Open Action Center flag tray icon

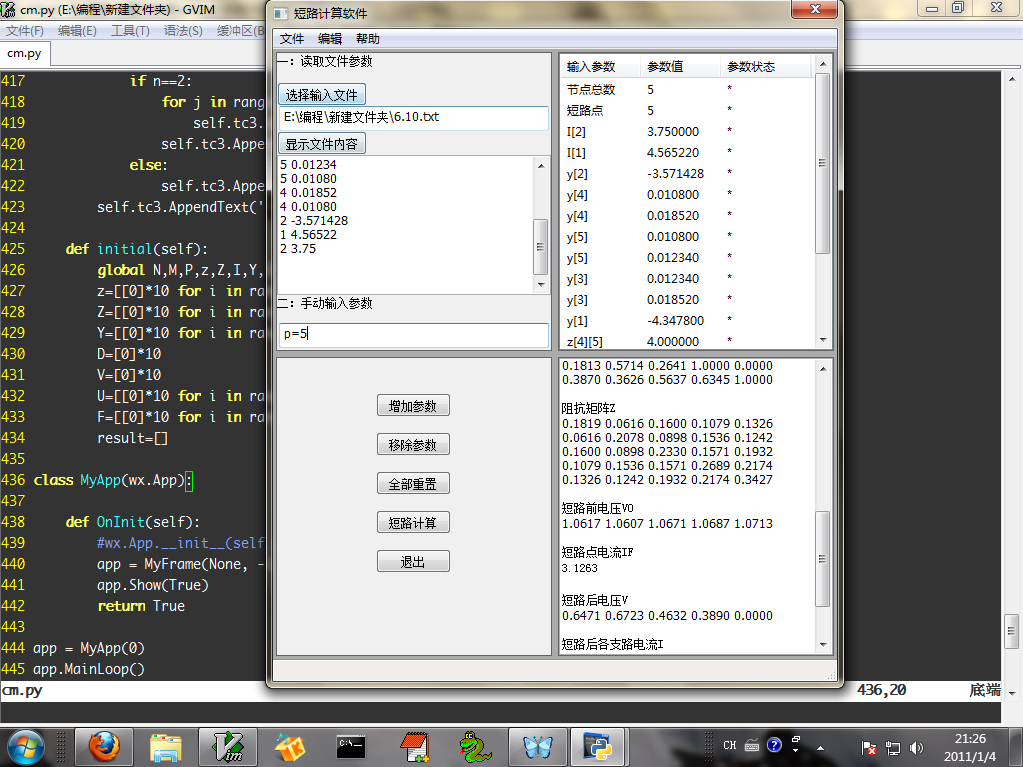coord(868,748)
